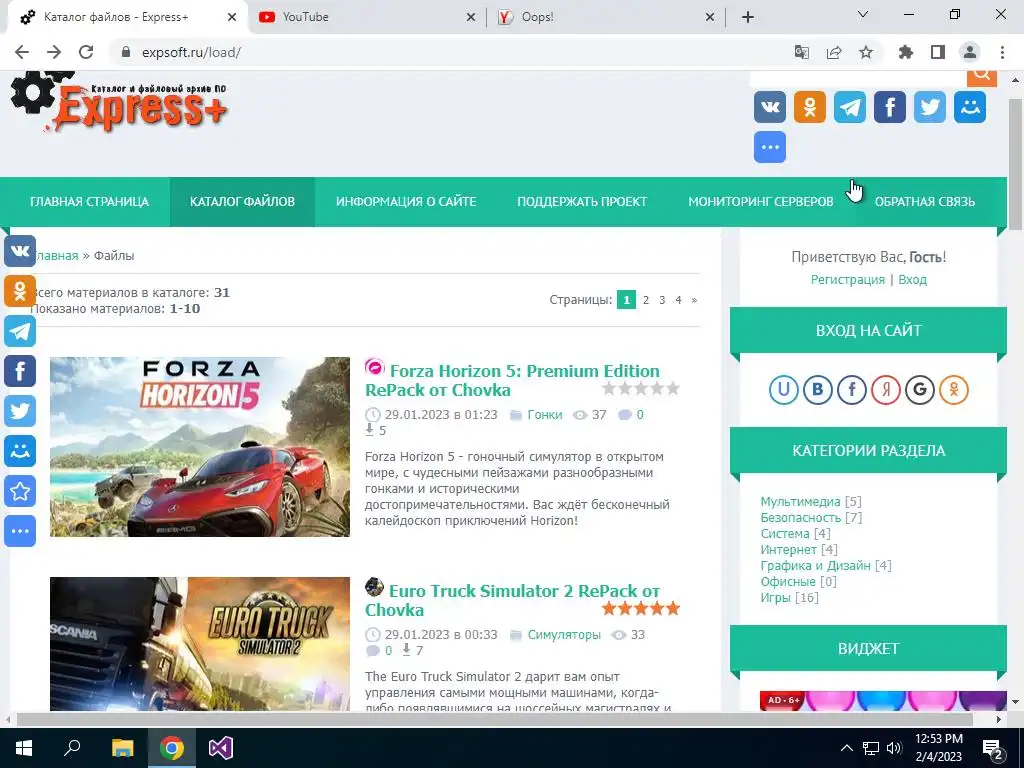Click Twitter icon in left floating sidebar
This screenshot has height=768, width=1024.
click(x=20, y=411)
